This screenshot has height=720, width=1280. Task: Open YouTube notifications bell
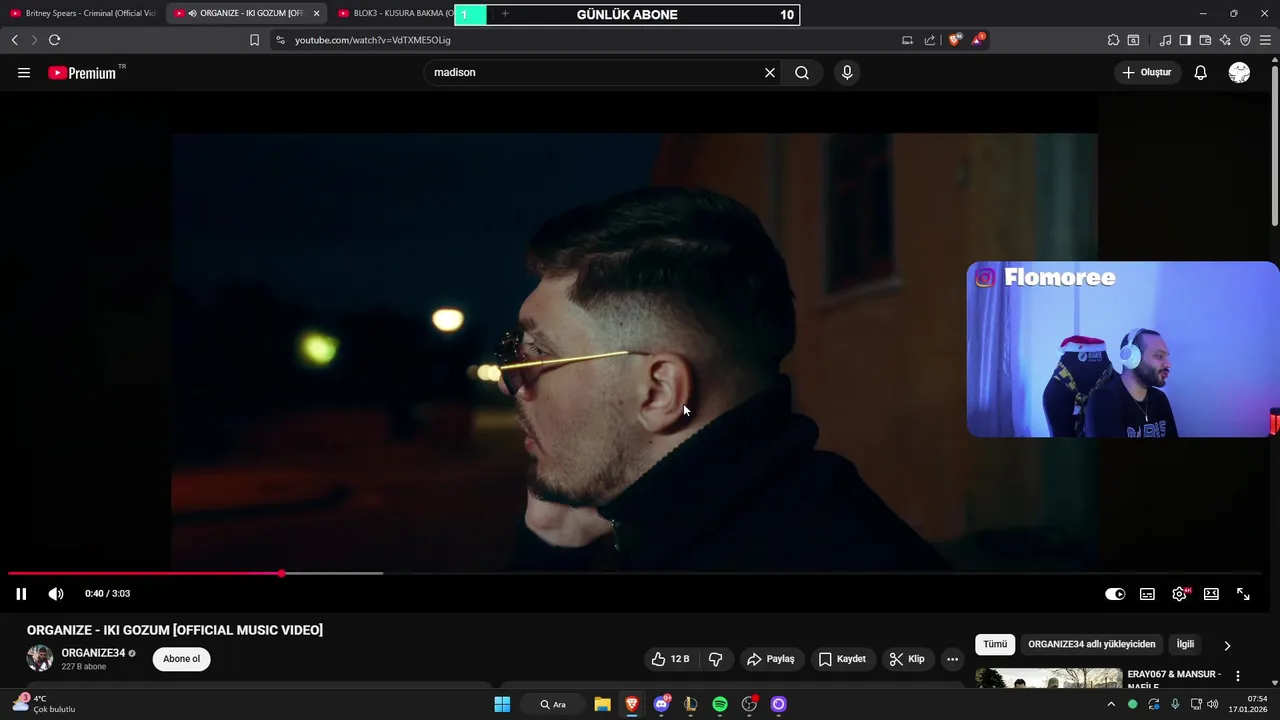click(x=1200, y=72)
